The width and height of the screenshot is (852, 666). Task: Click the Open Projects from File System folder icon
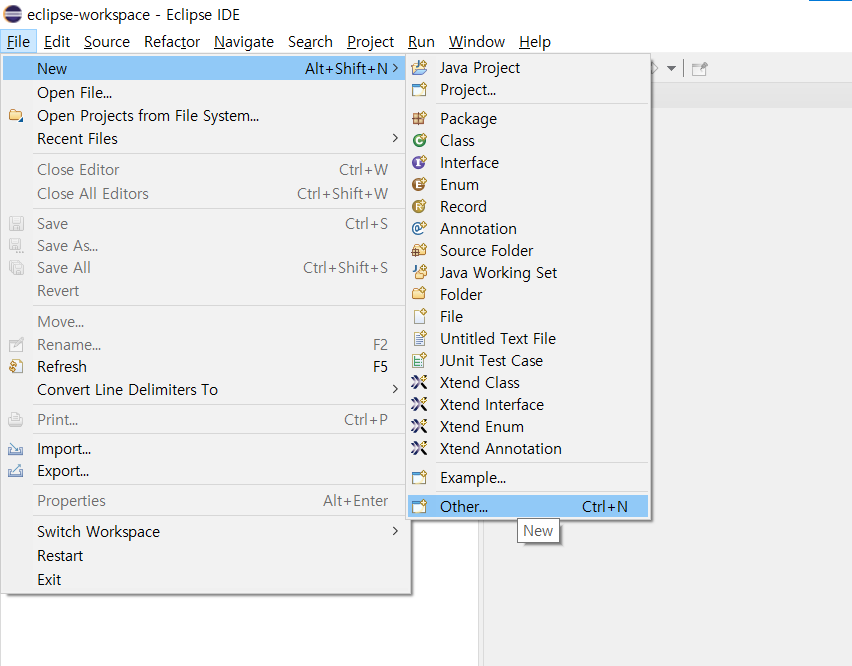[16, 116]
